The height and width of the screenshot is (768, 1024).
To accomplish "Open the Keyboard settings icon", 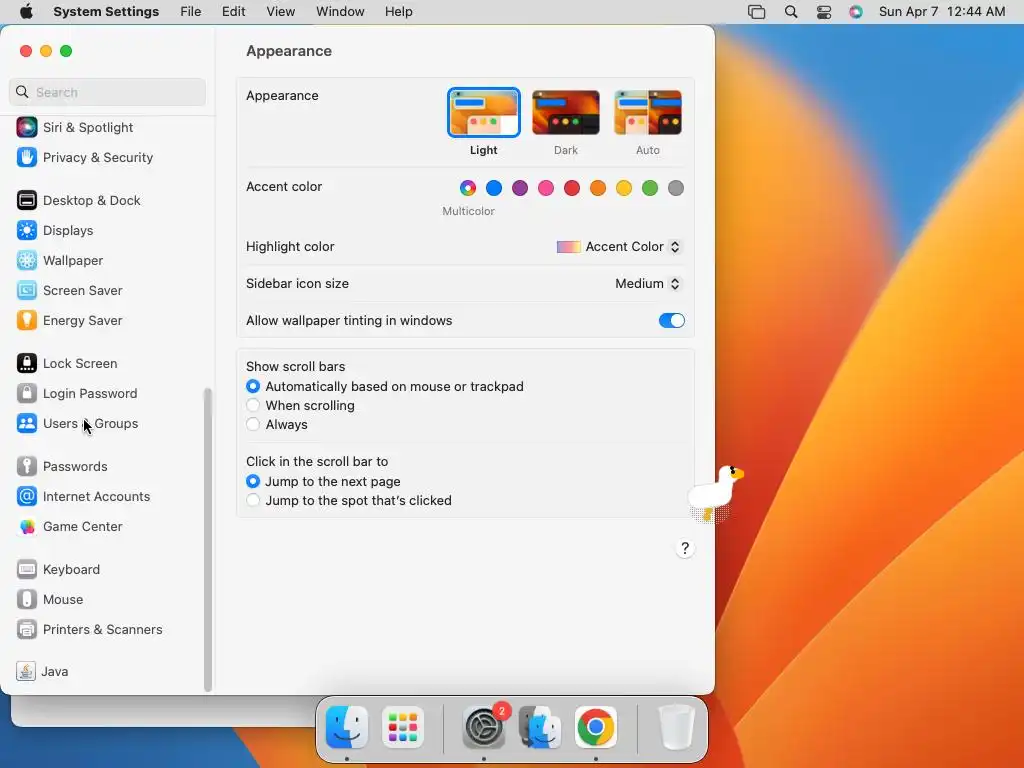I will click(27, 570).
